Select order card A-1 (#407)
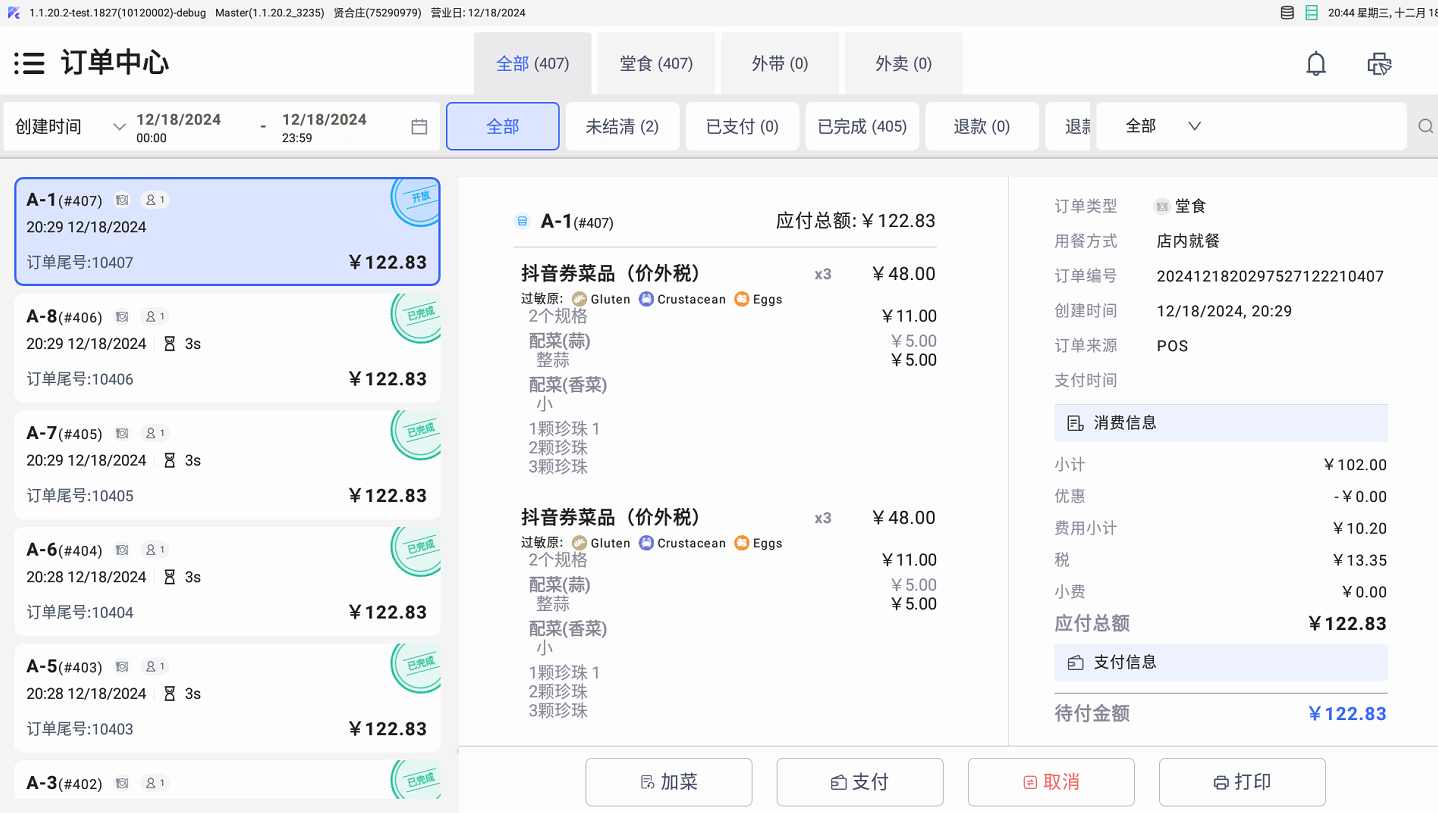The width and height of the screenshot is (1438, 813). (227, 232)
